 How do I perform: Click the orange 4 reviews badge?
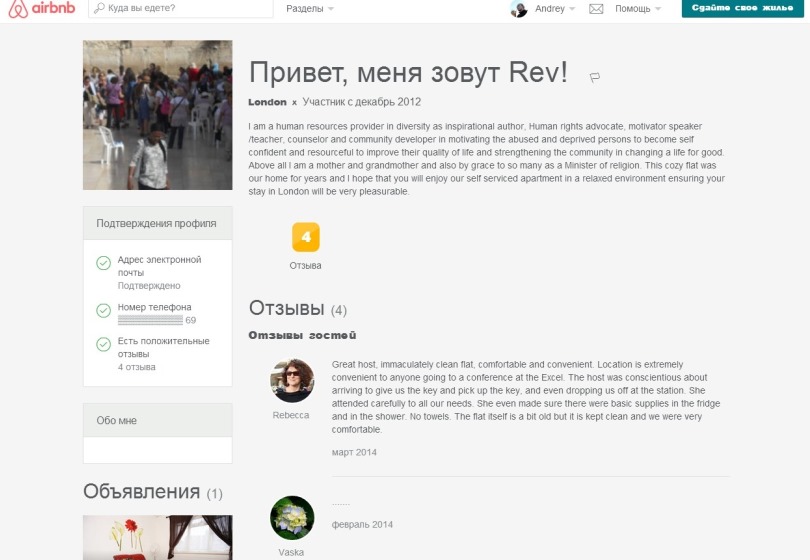coord(306,237)
